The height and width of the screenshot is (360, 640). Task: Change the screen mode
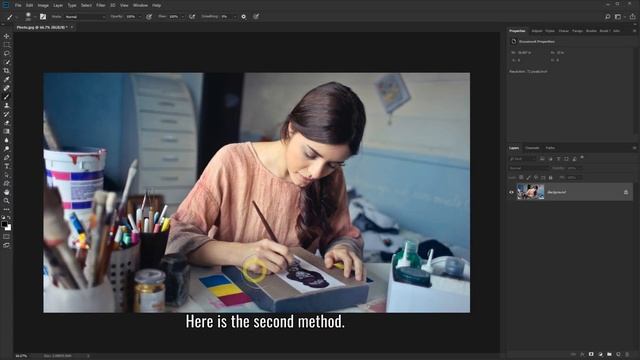coord(7,245)
